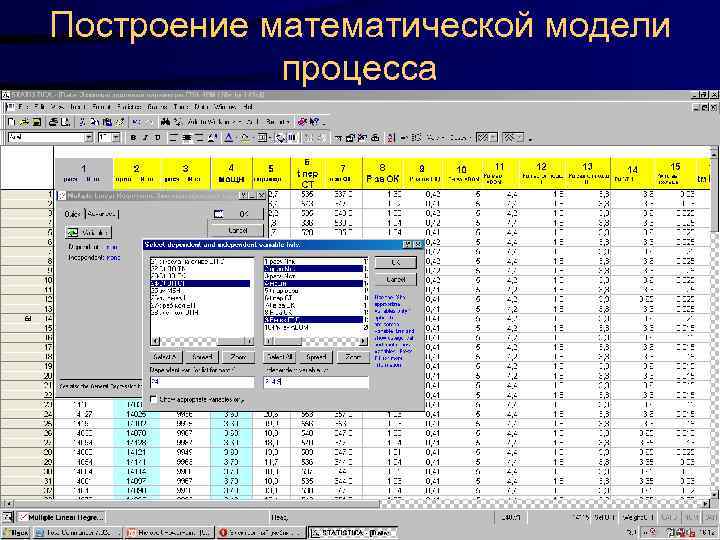Open the font name dropdown
Image resolution: width=720 pixels, height=540 pixels.
coord(88,137)
